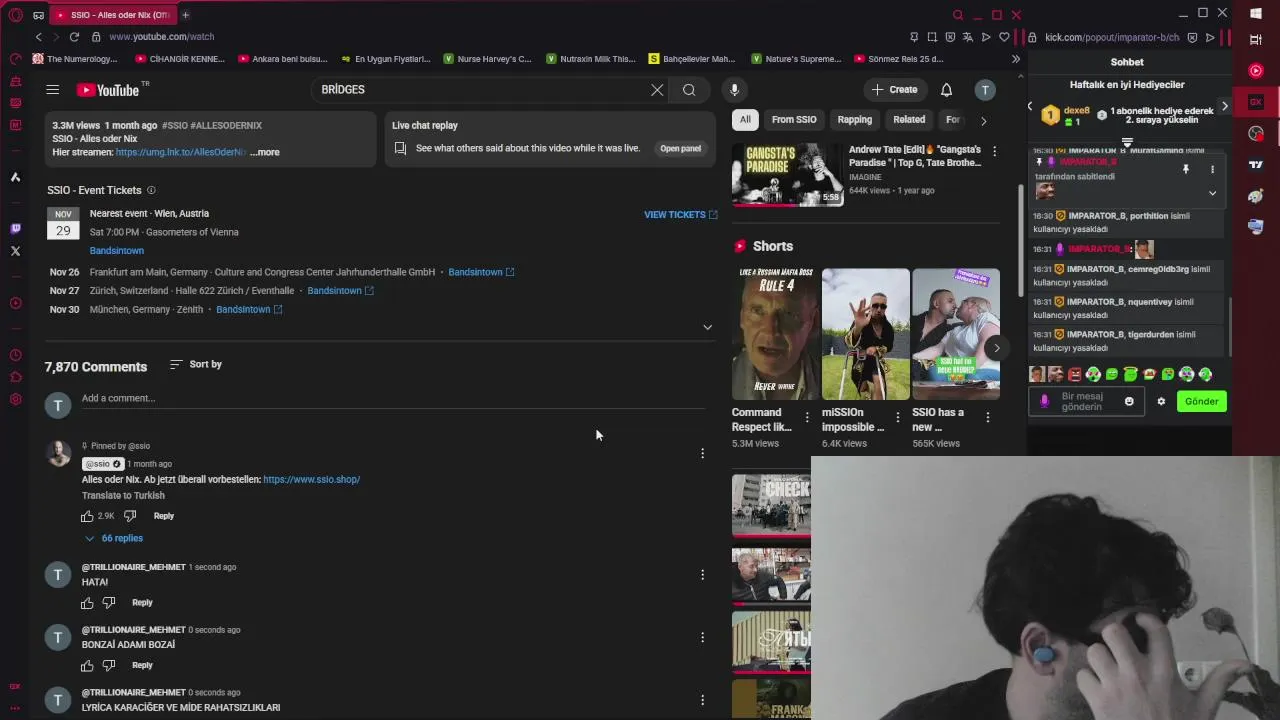This screenshot has width=1280, height=720.
Task: Open the YouTube hamburger guide menu
Action: pyautogui.click(x=52, y=90)
